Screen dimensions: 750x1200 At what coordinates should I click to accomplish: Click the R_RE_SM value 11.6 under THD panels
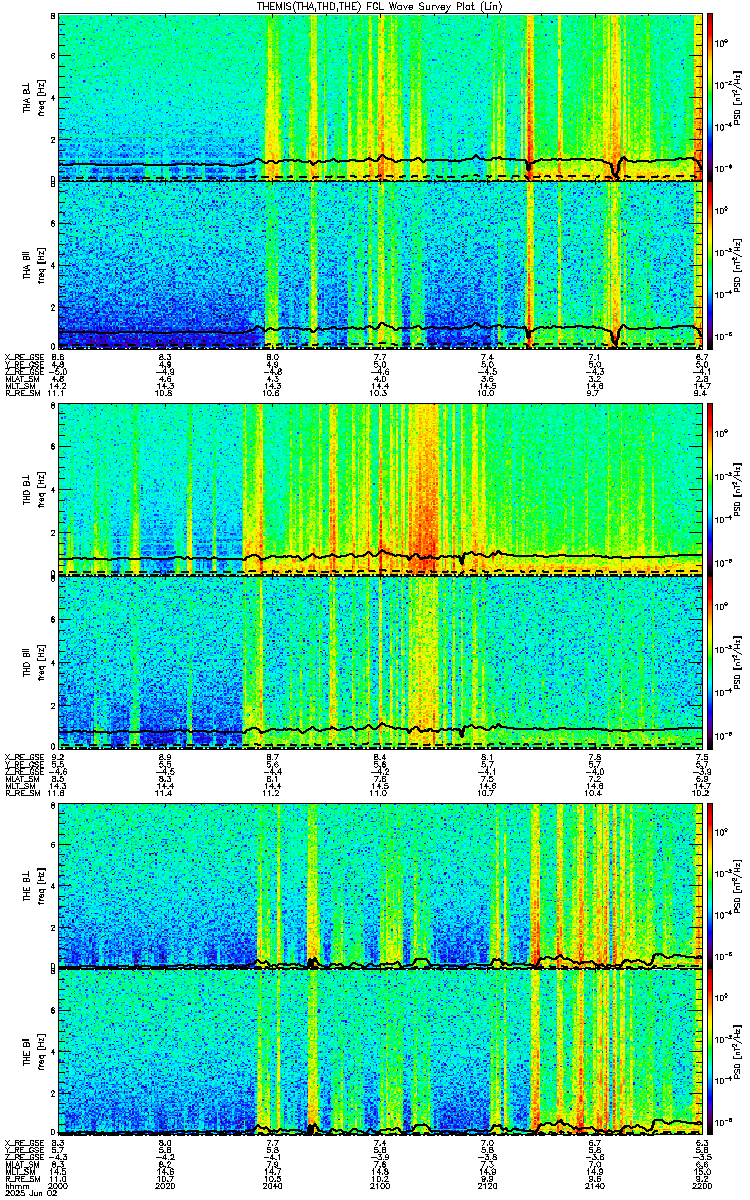click(58, 793)
